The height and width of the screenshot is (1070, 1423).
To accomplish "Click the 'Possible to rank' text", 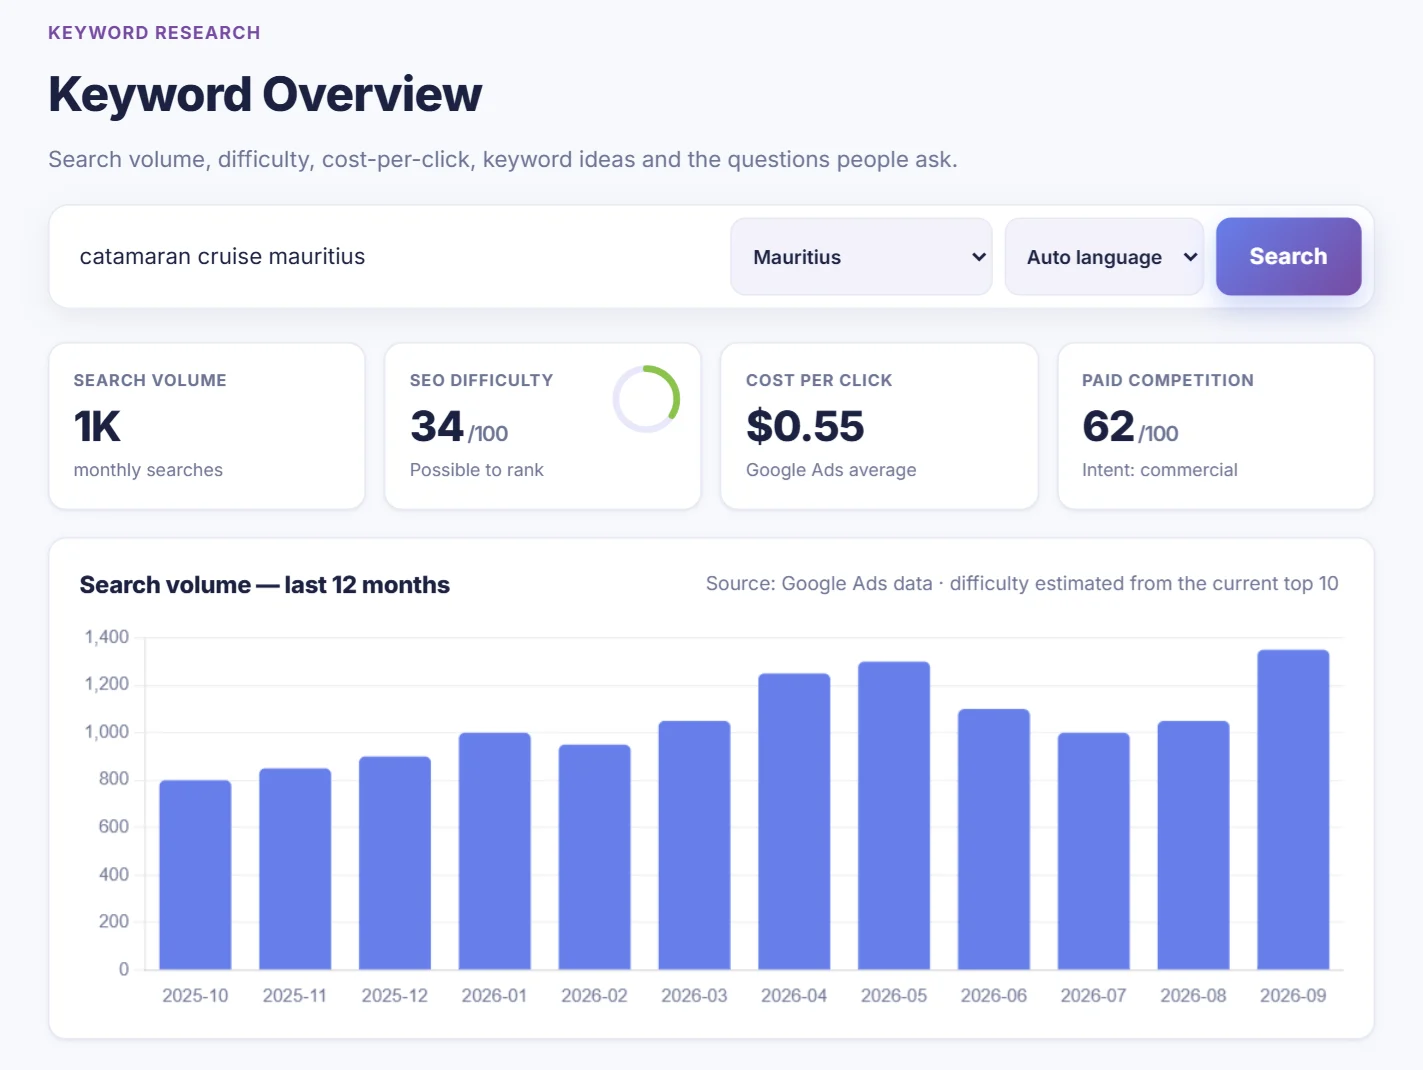I will (477, 470).
